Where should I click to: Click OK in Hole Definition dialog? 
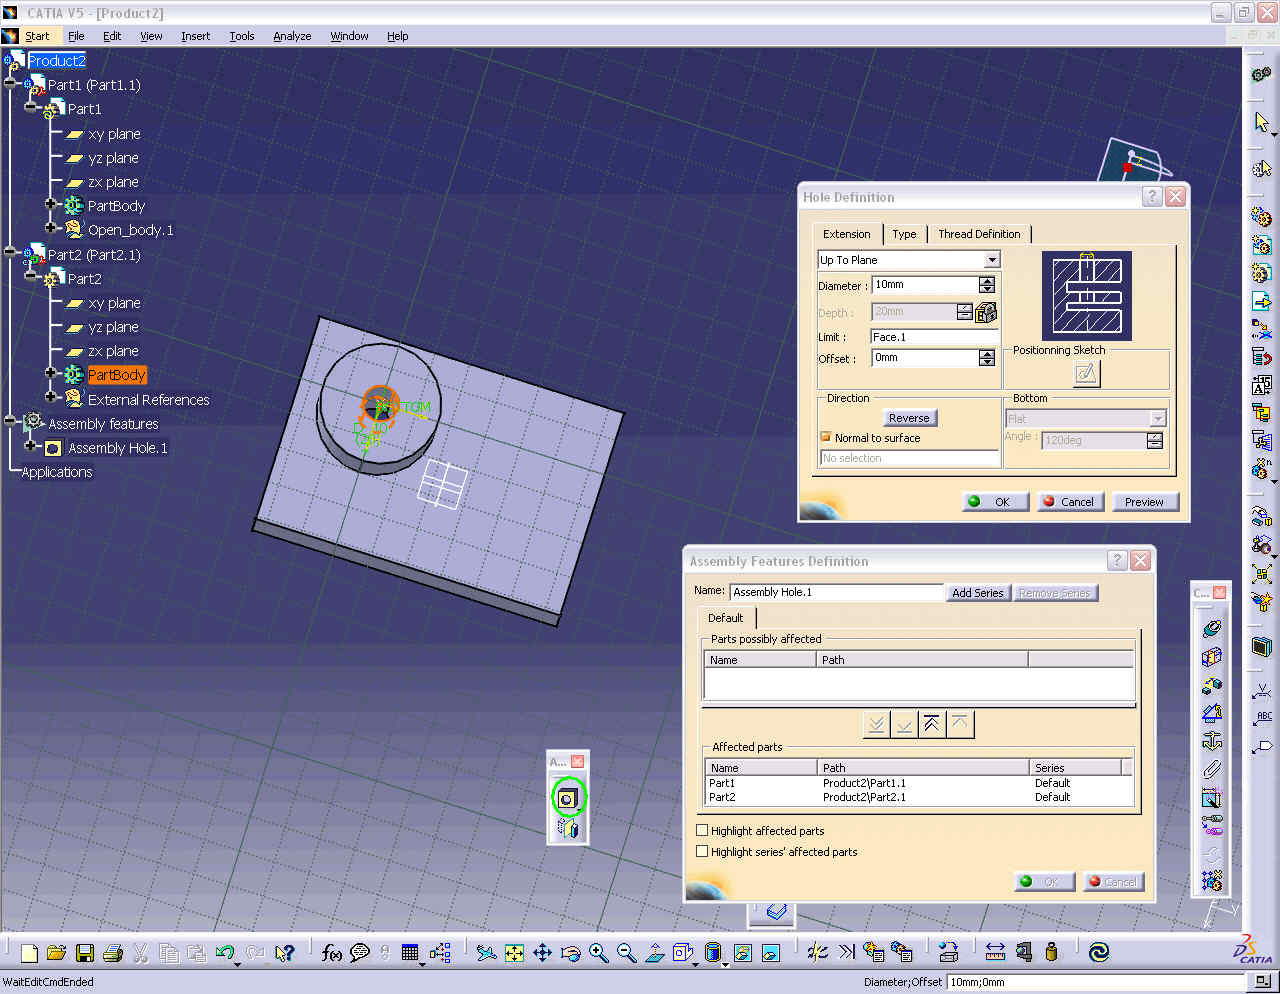tap(995, 502)
